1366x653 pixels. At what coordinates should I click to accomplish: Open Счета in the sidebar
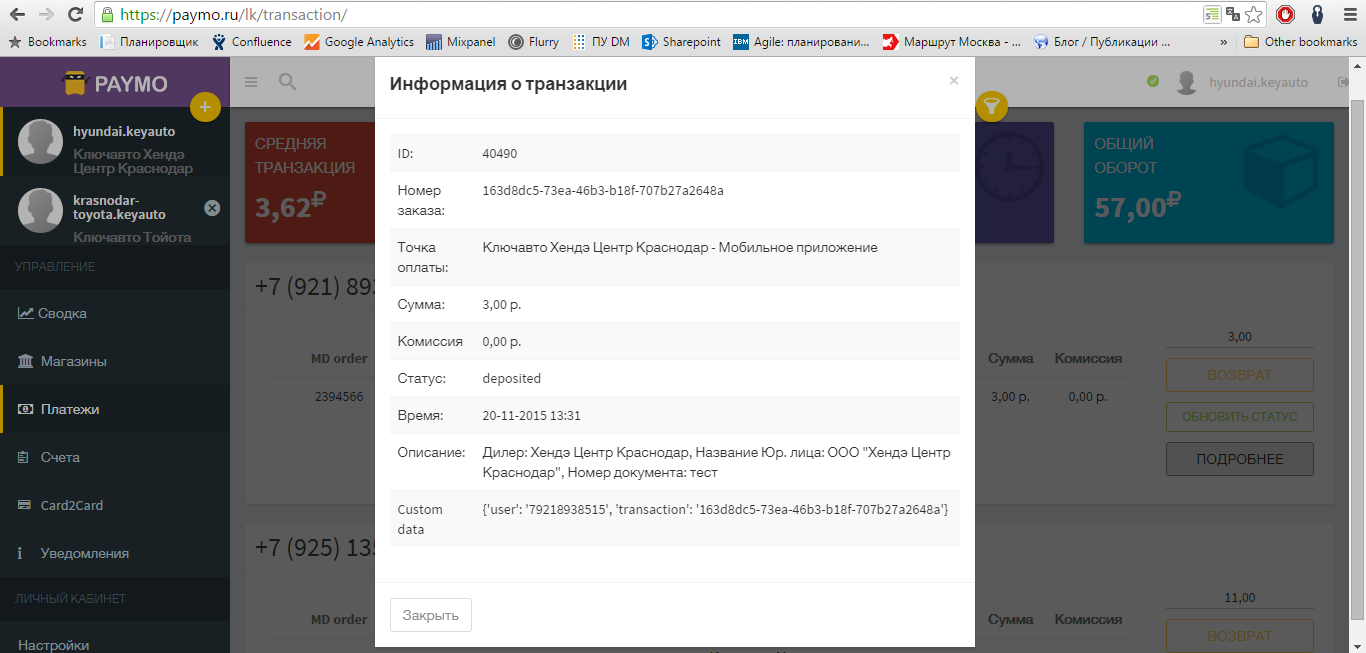(x=115, y=457)
